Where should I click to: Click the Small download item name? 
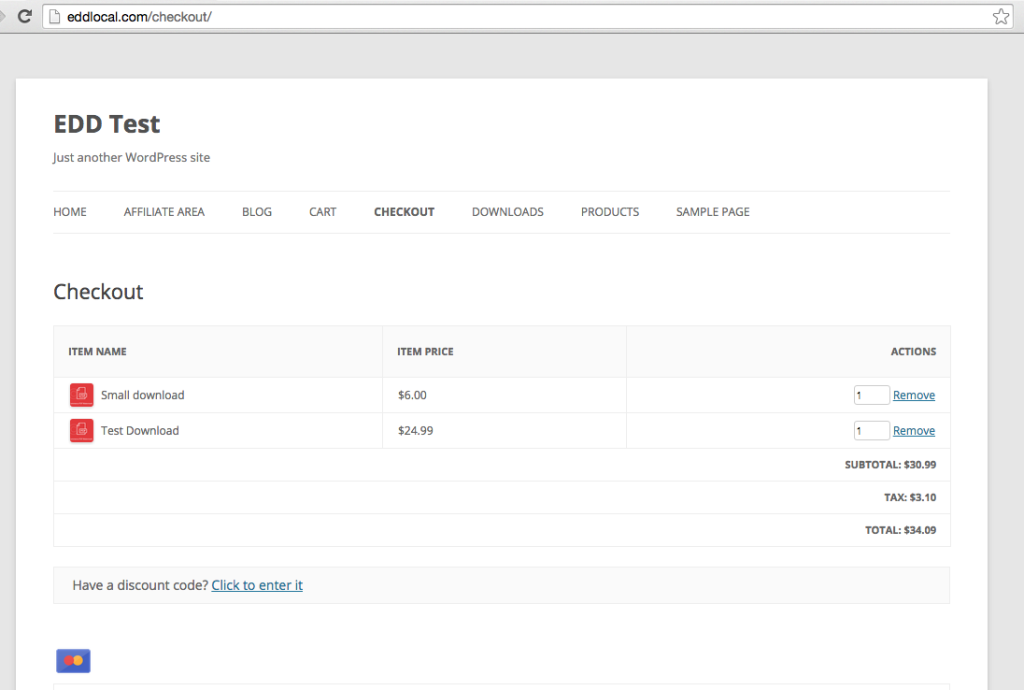[x=142, y=395]
